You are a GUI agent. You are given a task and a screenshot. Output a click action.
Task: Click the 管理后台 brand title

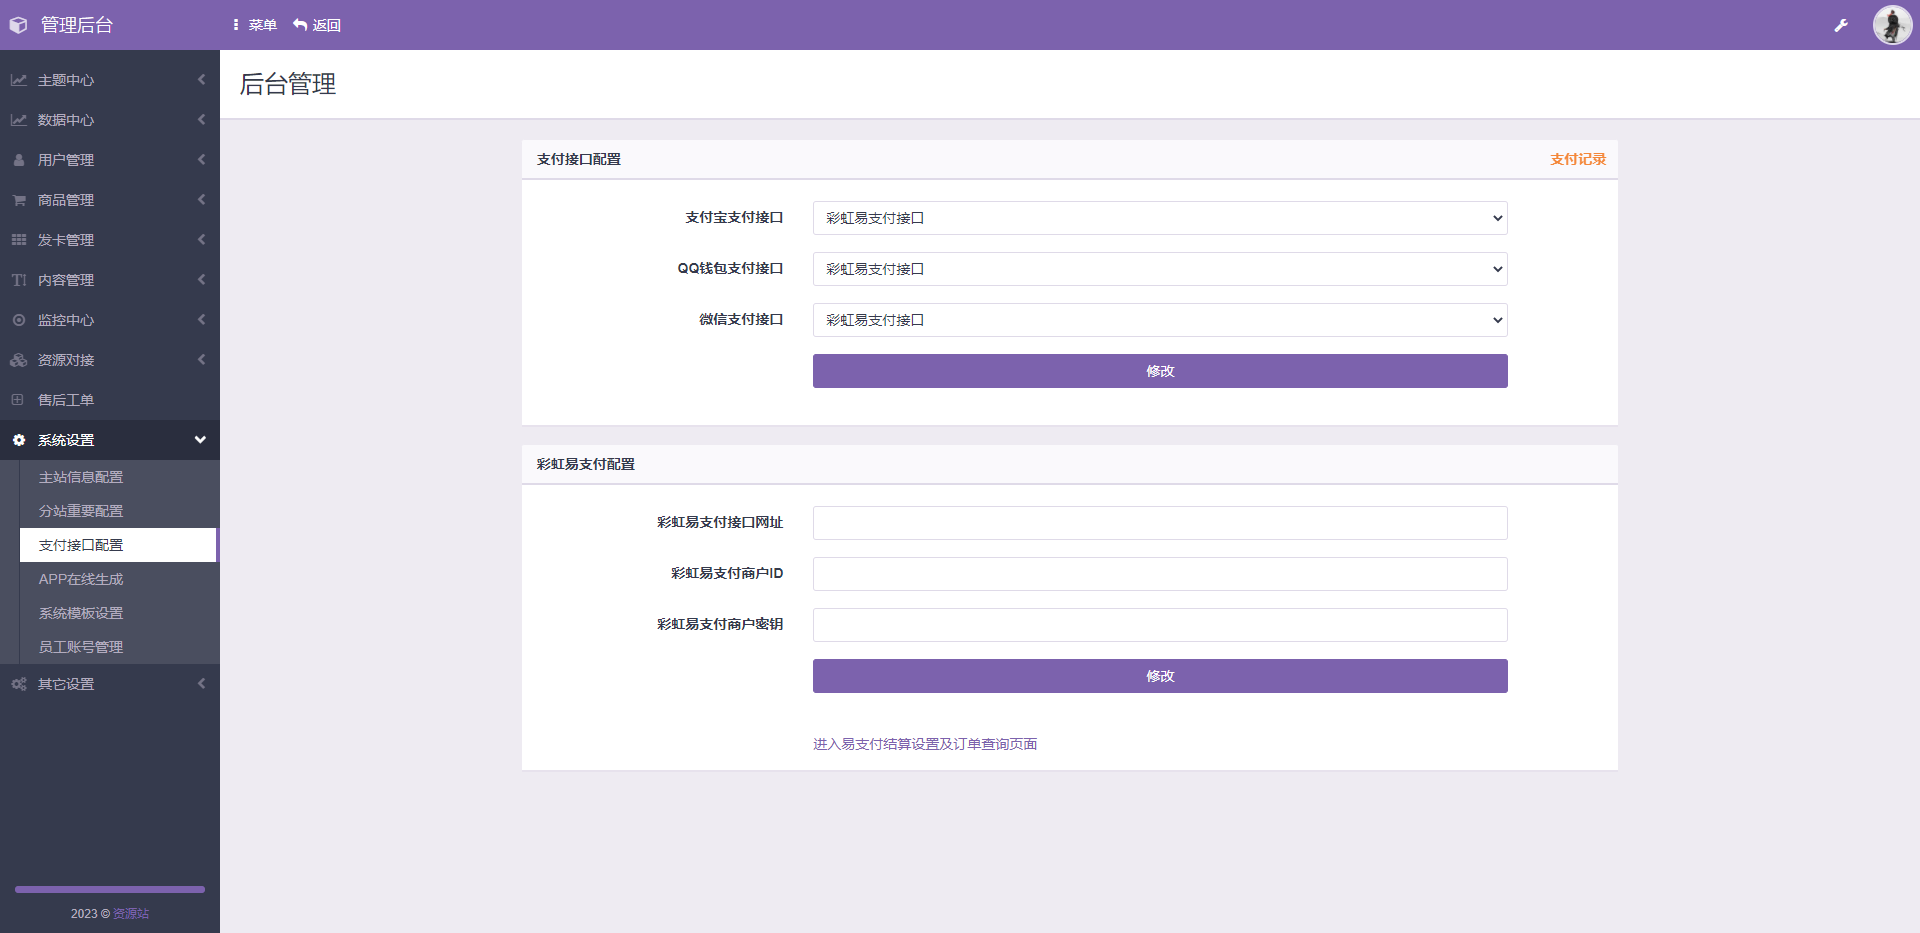tap(77, 25)
